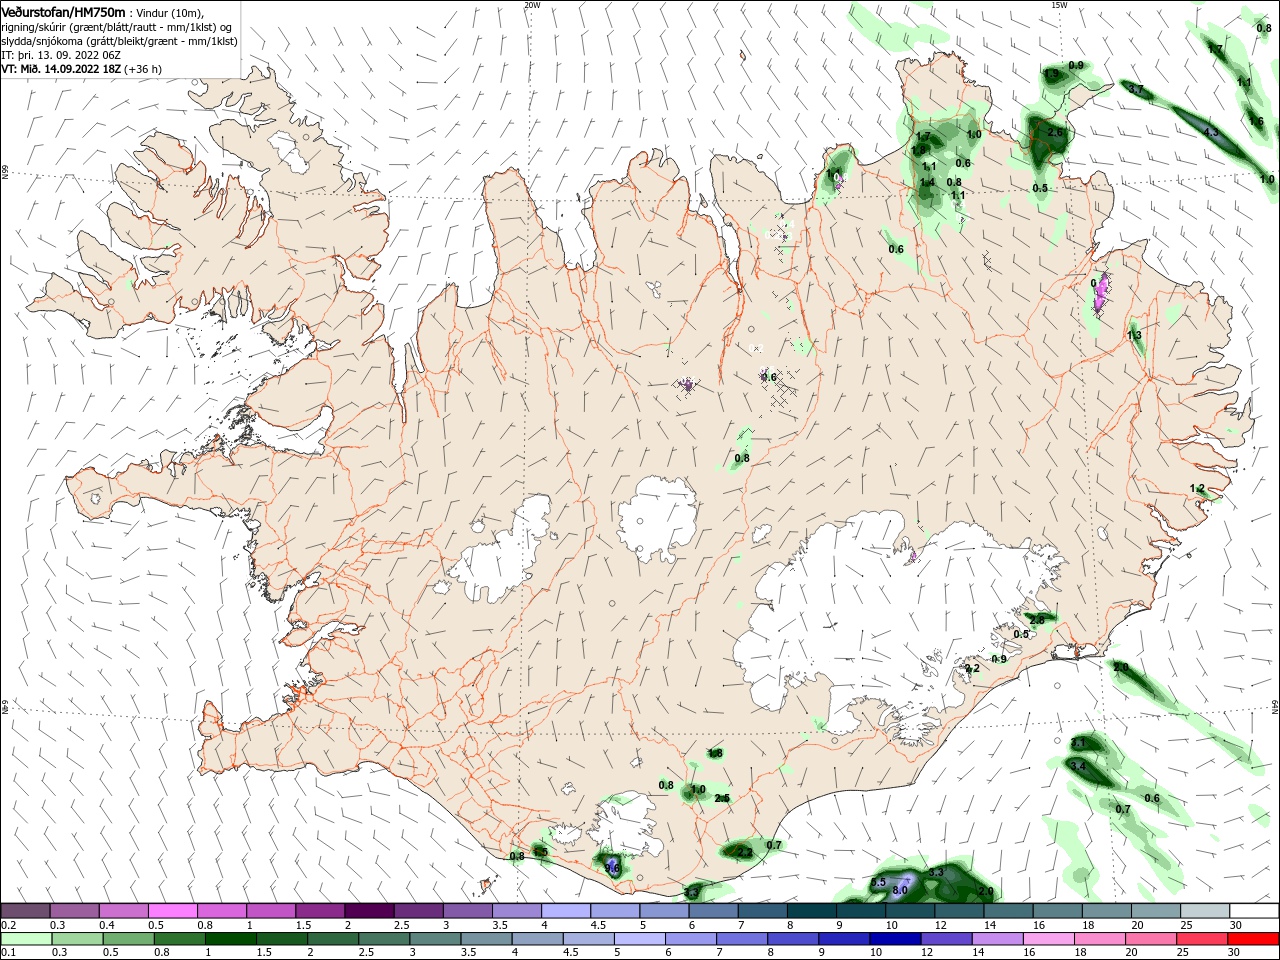
Task: Click the 1.2 precipitation value on the east coast
Action: [1197, 488]
